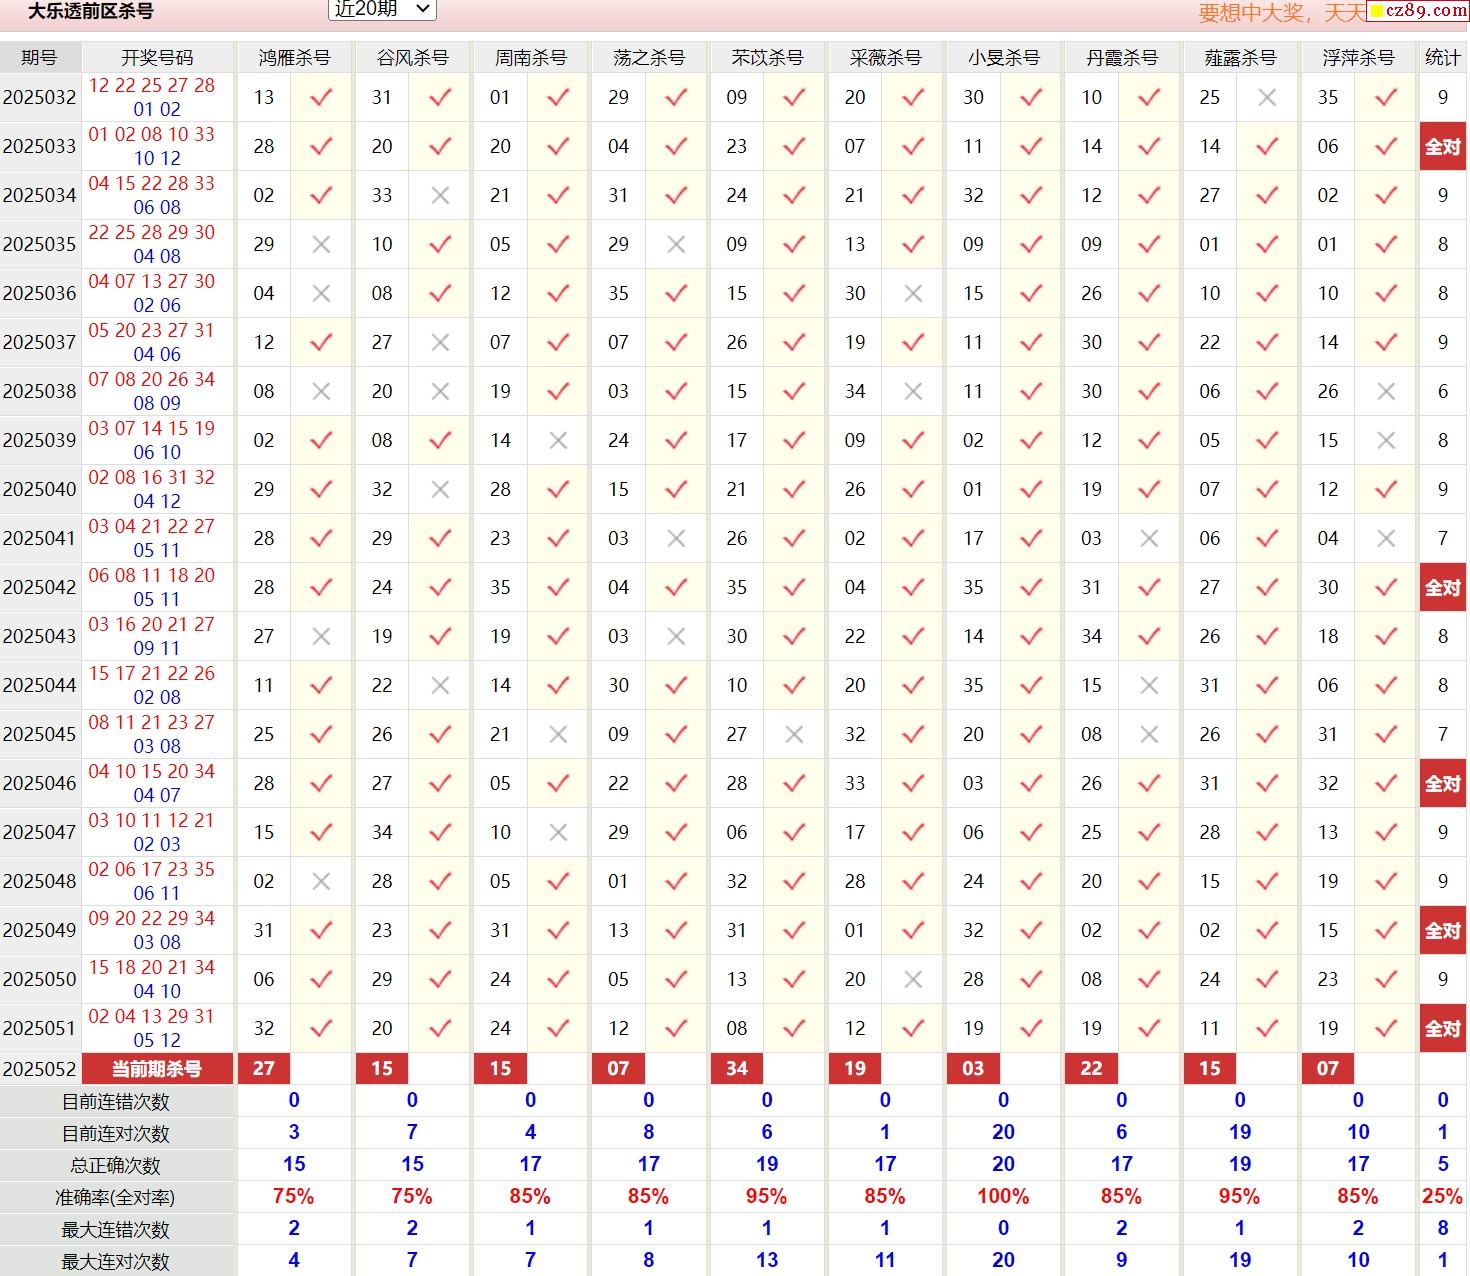1470x1276 pixels.
Task: Click the 浮萍杀号 column header
Action: coord(1358,57)
